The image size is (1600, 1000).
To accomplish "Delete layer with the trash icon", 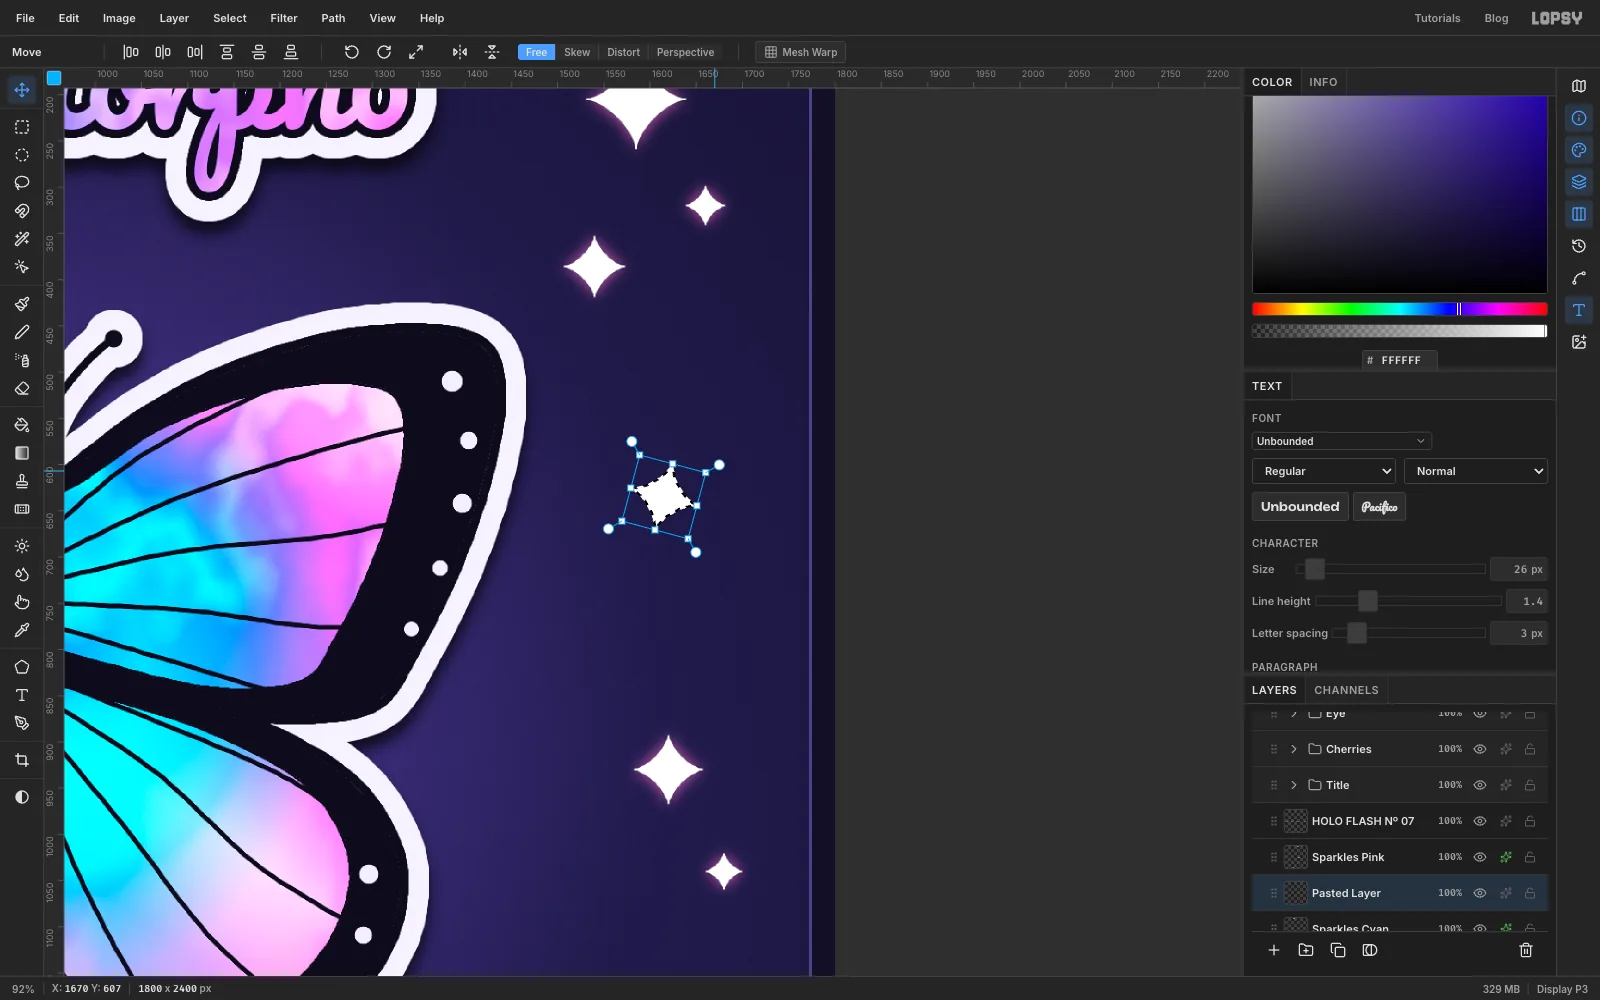I will (x=1526, y=950).
